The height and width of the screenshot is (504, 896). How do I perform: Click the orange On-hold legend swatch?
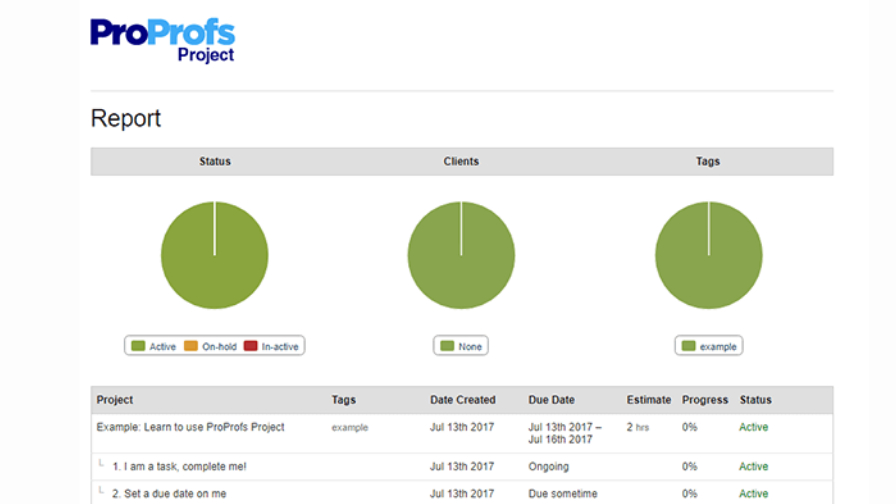(x=191, y=346)
